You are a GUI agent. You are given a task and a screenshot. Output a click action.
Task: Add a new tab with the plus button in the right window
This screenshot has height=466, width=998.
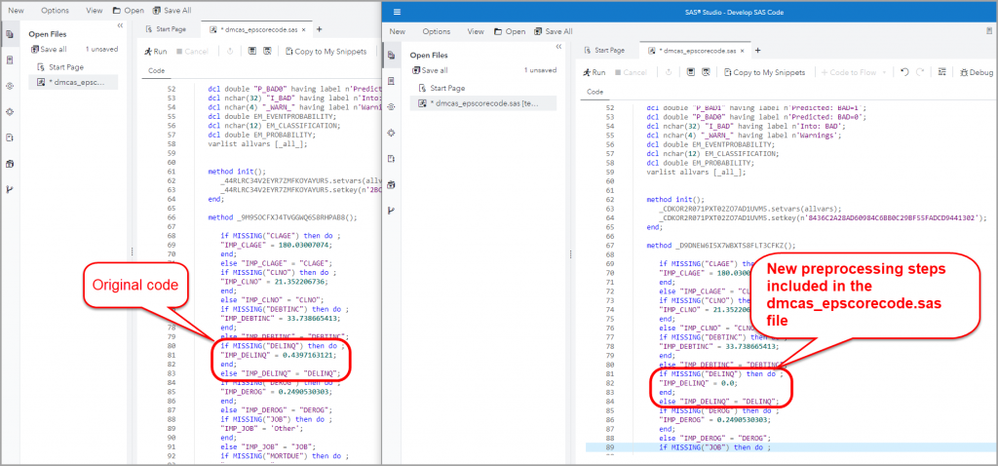pyautogui.click(x=757, y=50)
